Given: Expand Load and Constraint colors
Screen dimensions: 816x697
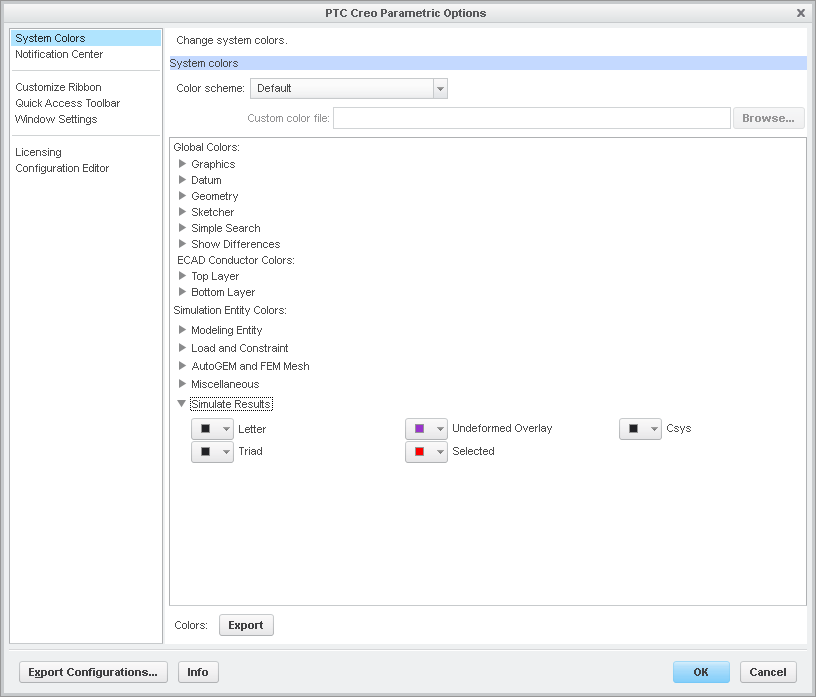Looking at the screenshot, I should click(x=182, y=347).
